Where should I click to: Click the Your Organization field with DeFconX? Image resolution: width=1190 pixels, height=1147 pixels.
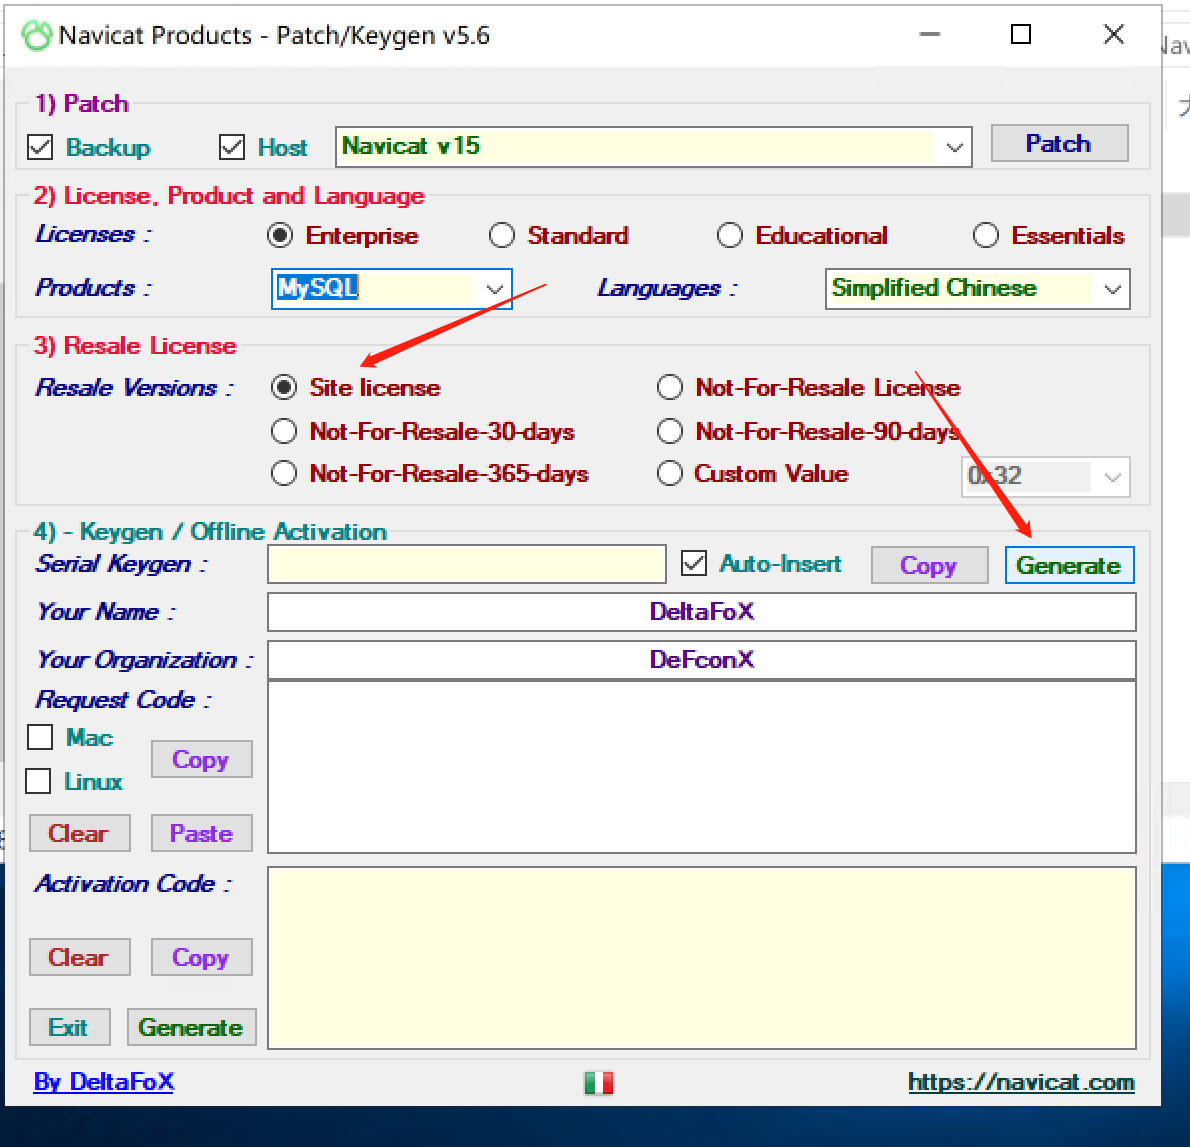click(x=702, y=660)
